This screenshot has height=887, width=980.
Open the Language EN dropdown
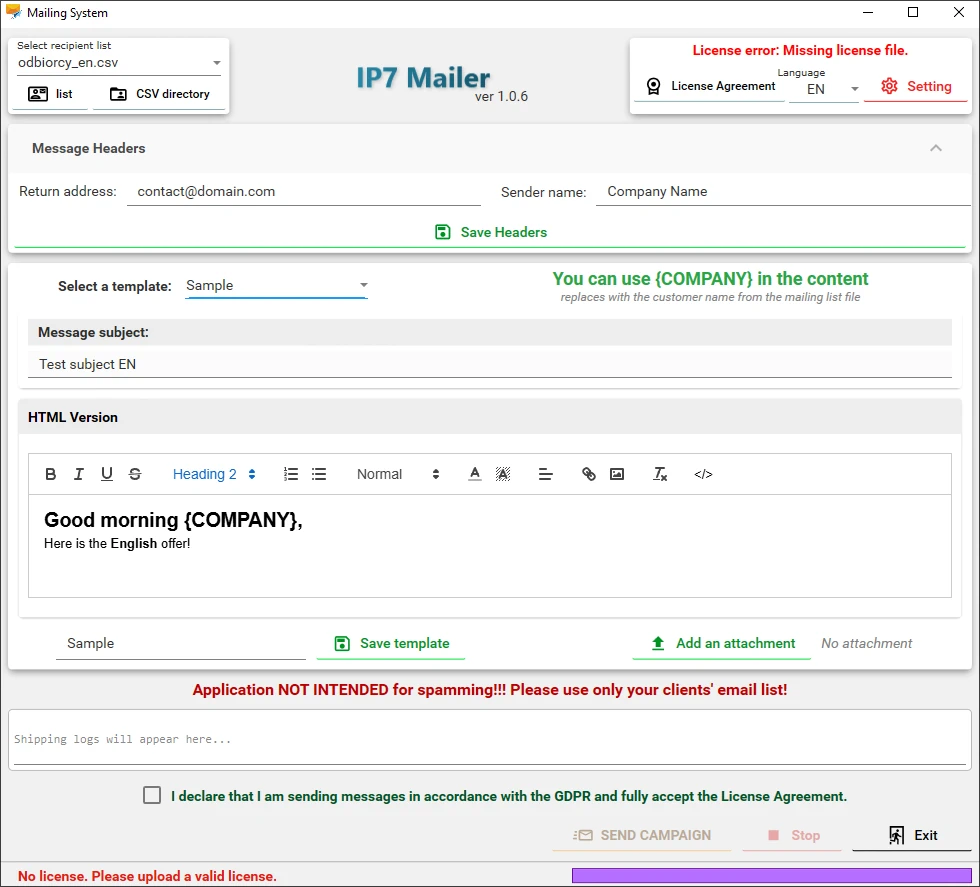click(824, 89)
